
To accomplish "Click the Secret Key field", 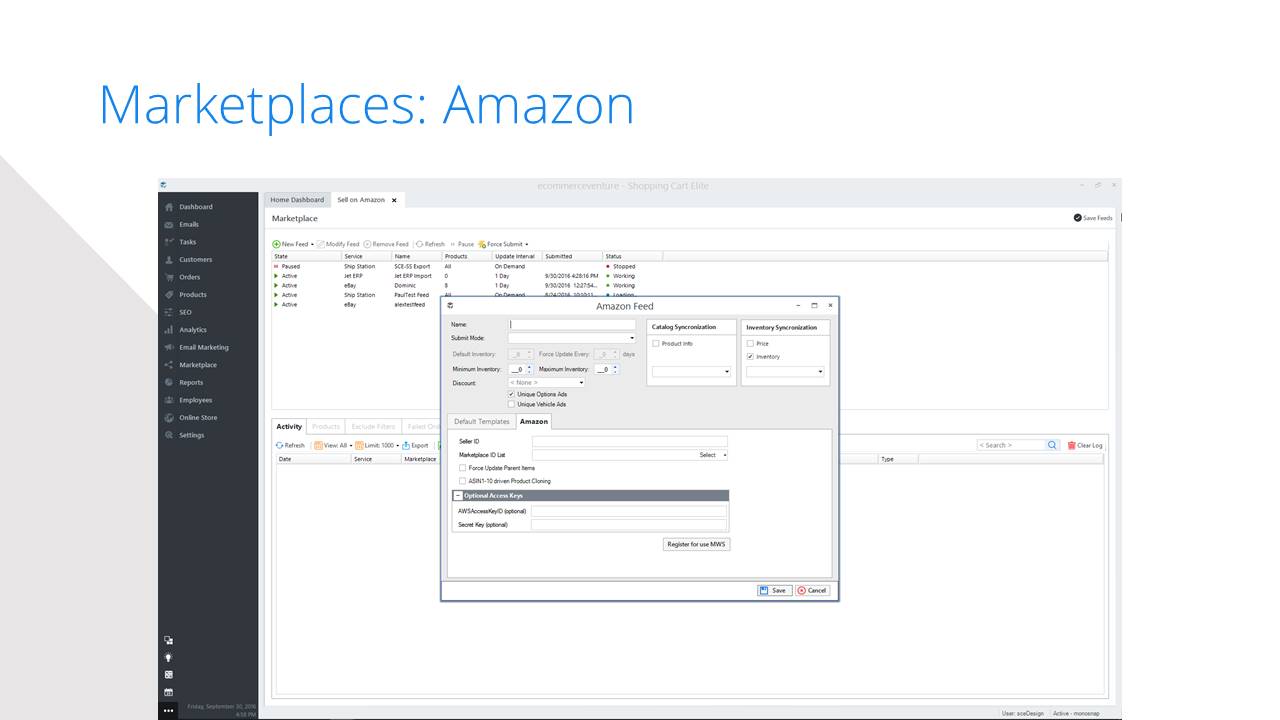I will click(630, 524).
